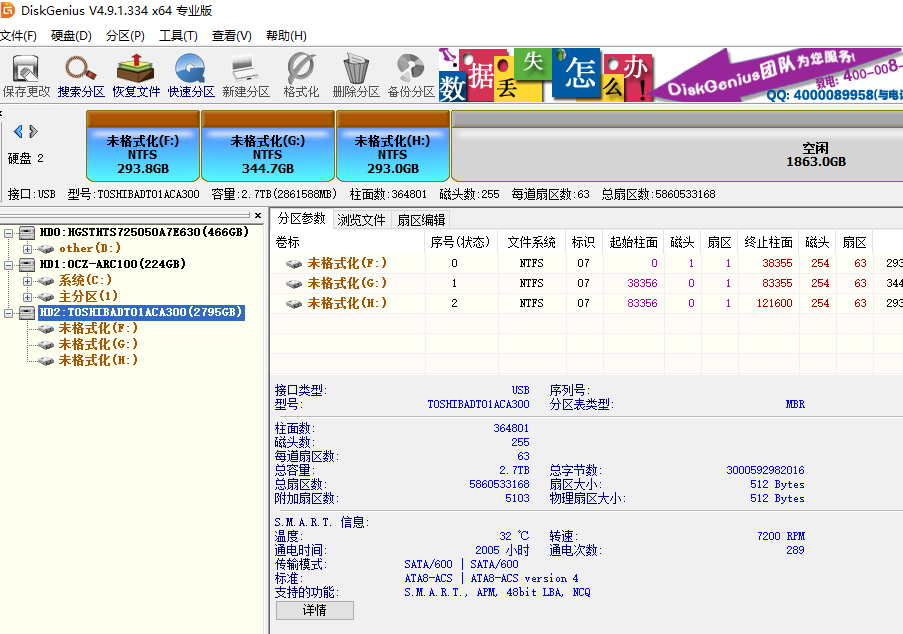Collapse the HD2 TOSHIBA disk node
This screenshot has width=903, height=634.
coord(9,313)
